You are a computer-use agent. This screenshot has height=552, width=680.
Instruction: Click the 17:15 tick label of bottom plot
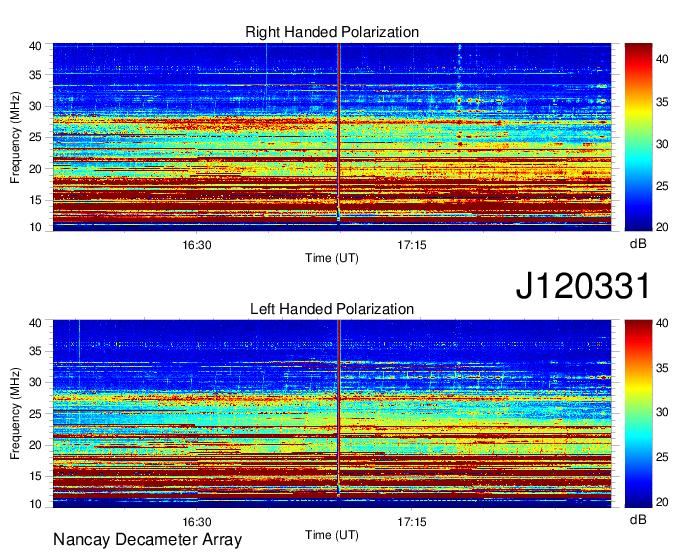[x=412, y=522]
